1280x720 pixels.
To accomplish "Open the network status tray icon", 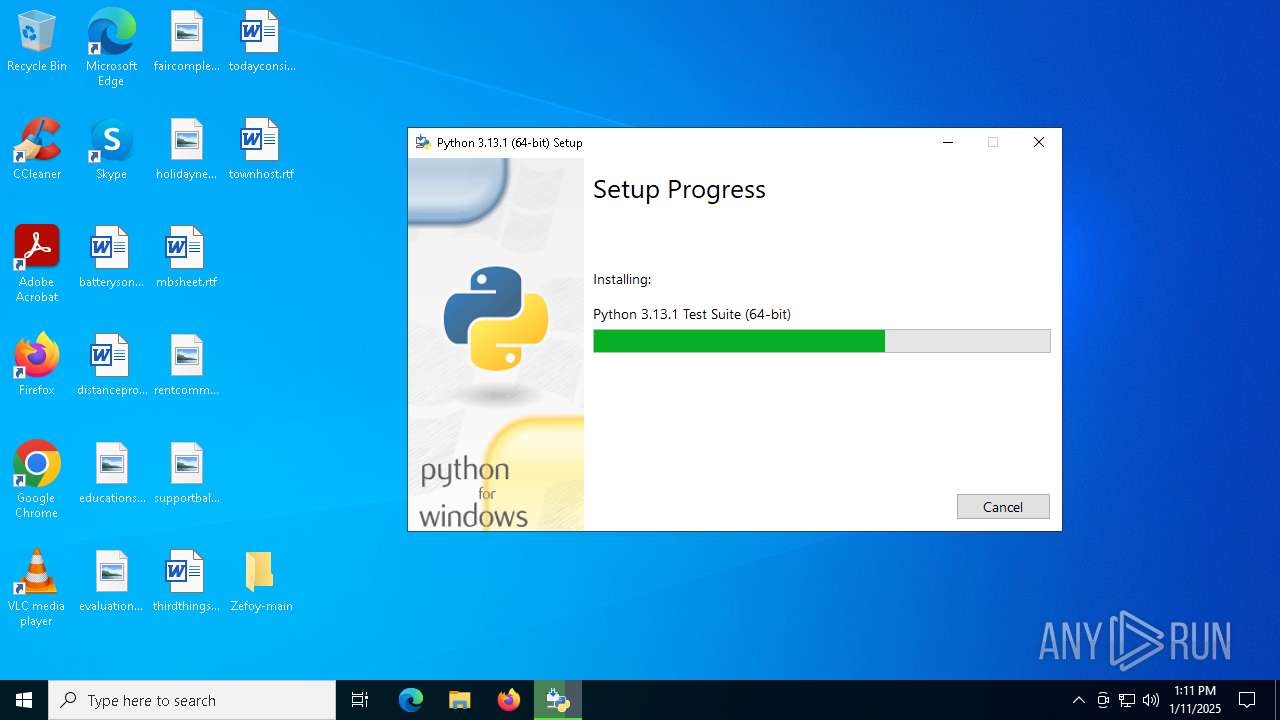I will pyautogui.click(x=1127, y=700).
